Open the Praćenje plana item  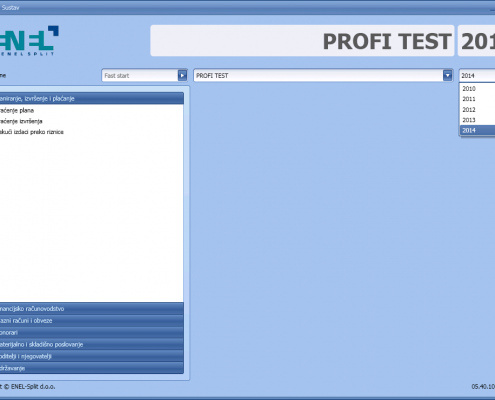coord(17,110)
